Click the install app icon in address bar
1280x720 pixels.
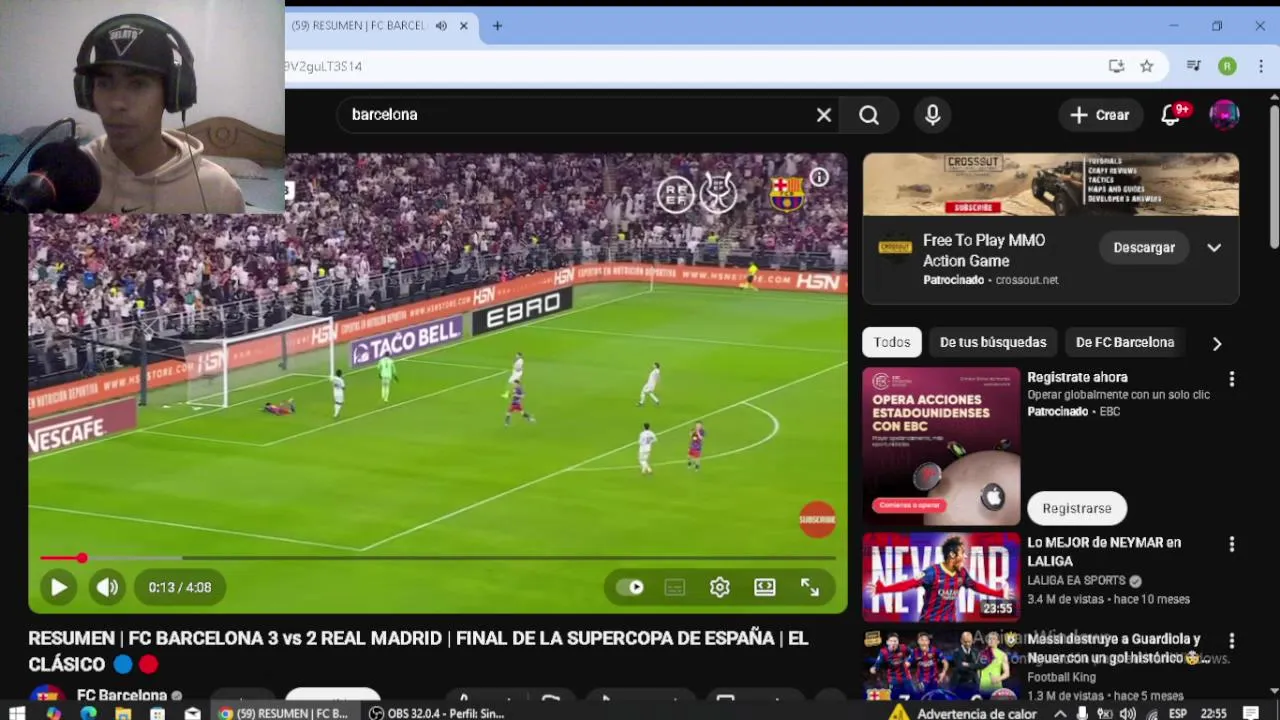pyautogui.click(x=1116, y=66)
